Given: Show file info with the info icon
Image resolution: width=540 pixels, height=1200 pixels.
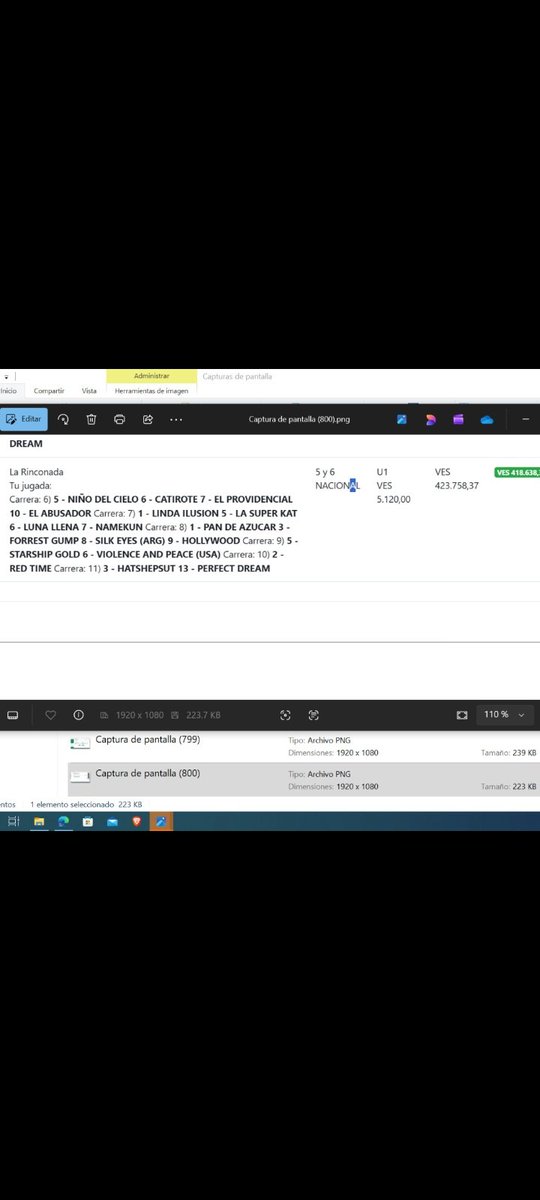Looking at the screenshot, I should click(78, 715).
